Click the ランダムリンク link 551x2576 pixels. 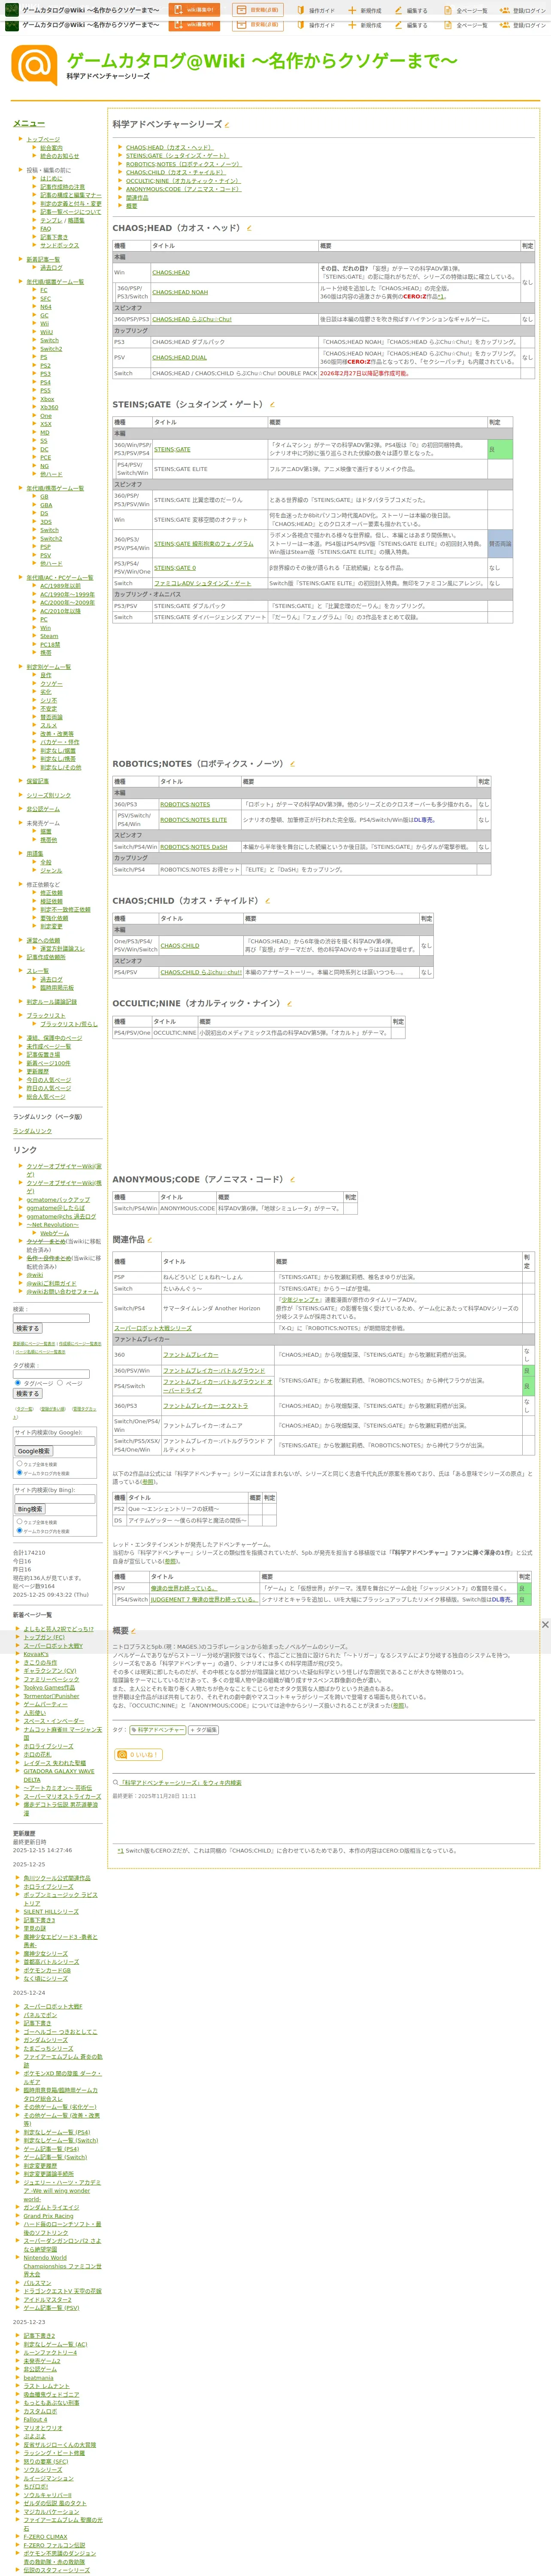pyautogui.click(x=32, y=1131)
